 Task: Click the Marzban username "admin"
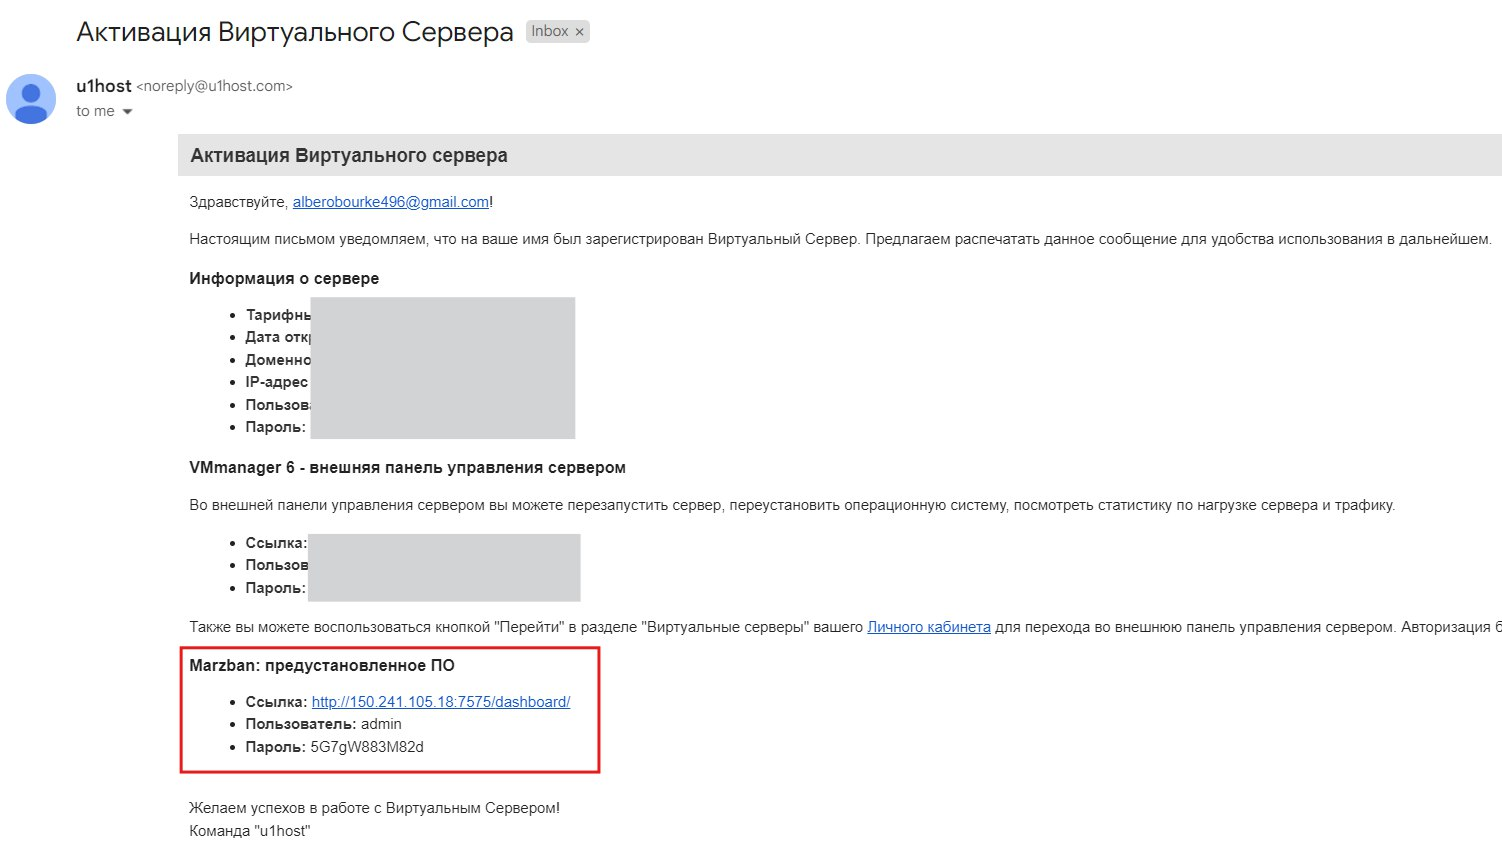pyautogui.click(x=381, y=724)
